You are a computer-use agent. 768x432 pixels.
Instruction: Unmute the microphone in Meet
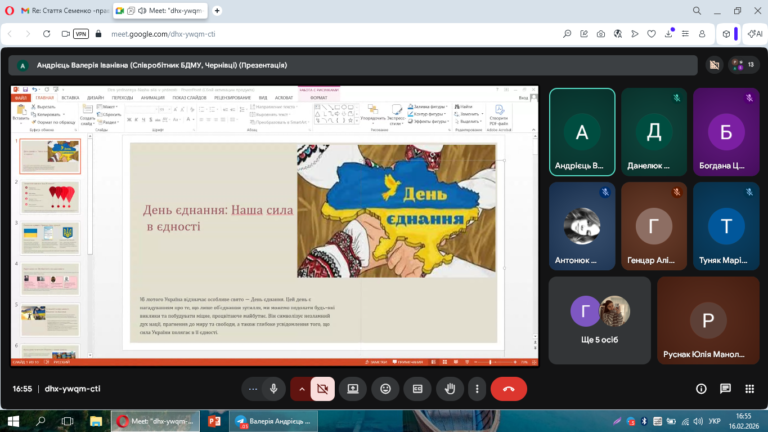coord(273,388)
